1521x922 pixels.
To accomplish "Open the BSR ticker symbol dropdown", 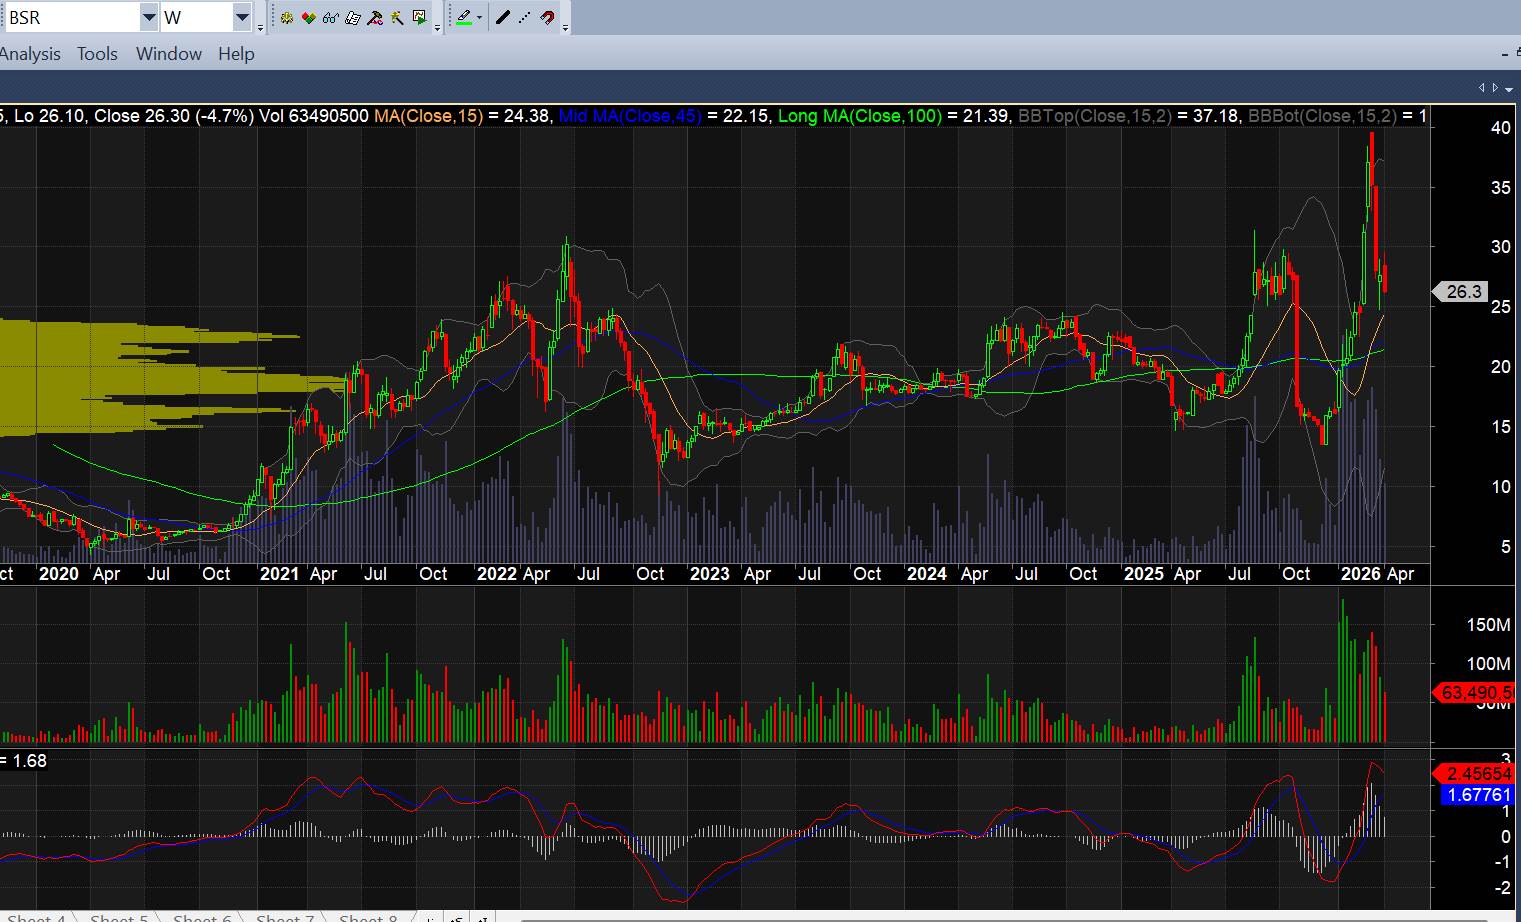I will click(148, 18).
